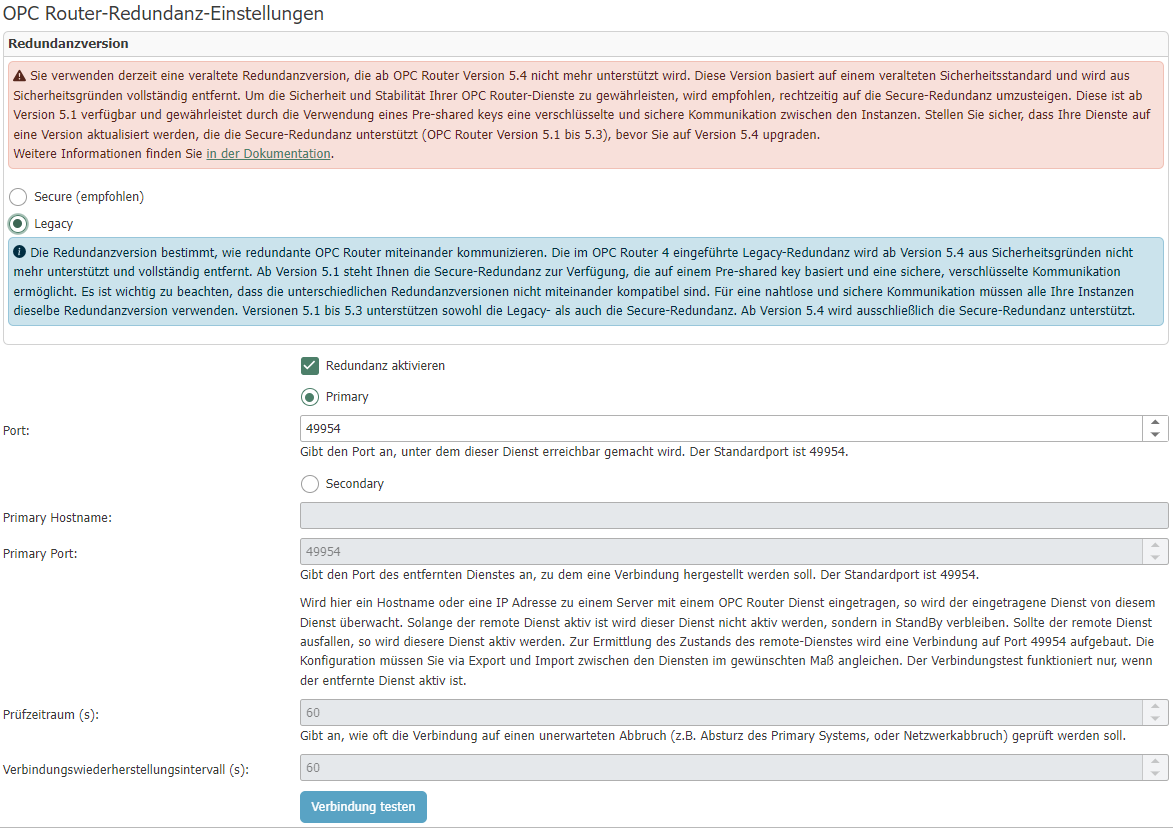Open the 'in der Dokumentation' link
This screenshot has width=1173, height=828.
[268, 154]
